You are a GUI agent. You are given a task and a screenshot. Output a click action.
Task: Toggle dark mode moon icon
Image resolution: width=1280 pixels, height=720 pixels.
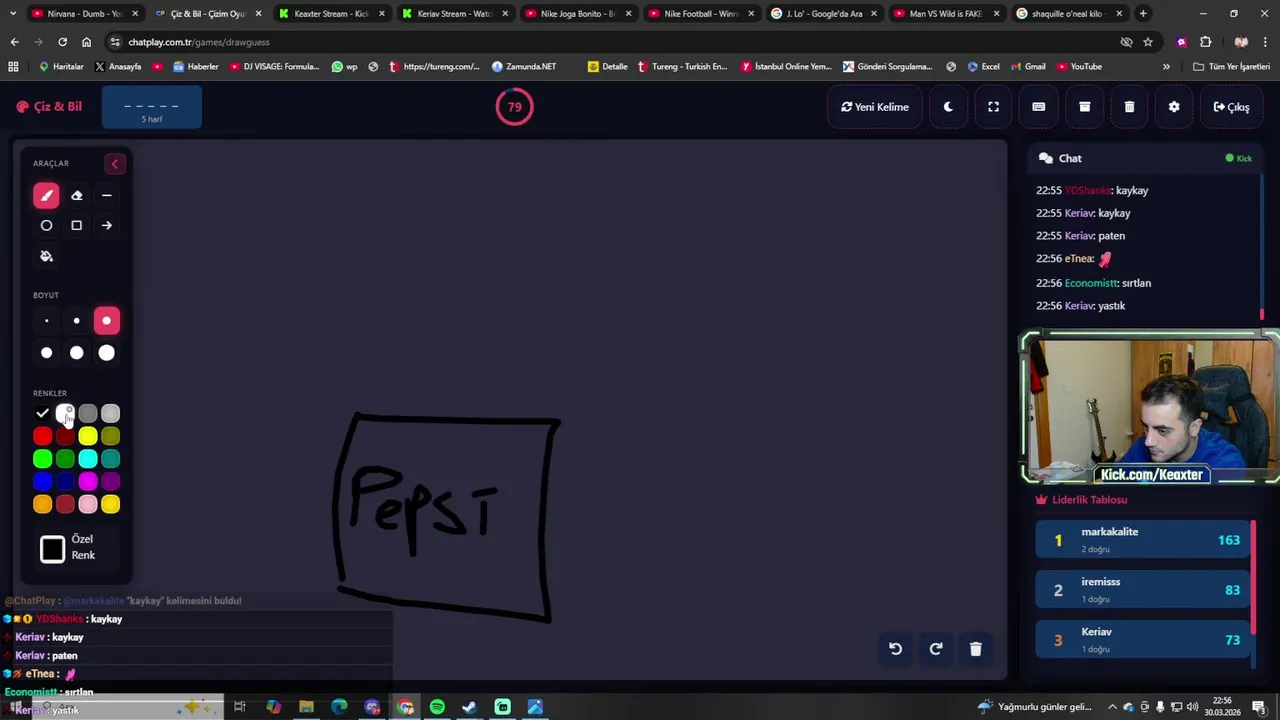click(x=948, y=107)
